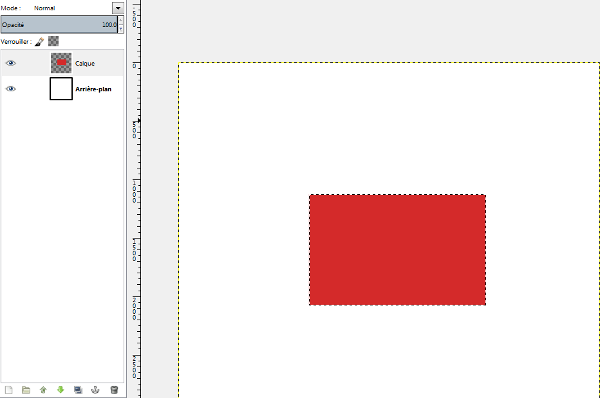
Task: Decrease opacity with the down stepper arrow
Action: point(121,29)
